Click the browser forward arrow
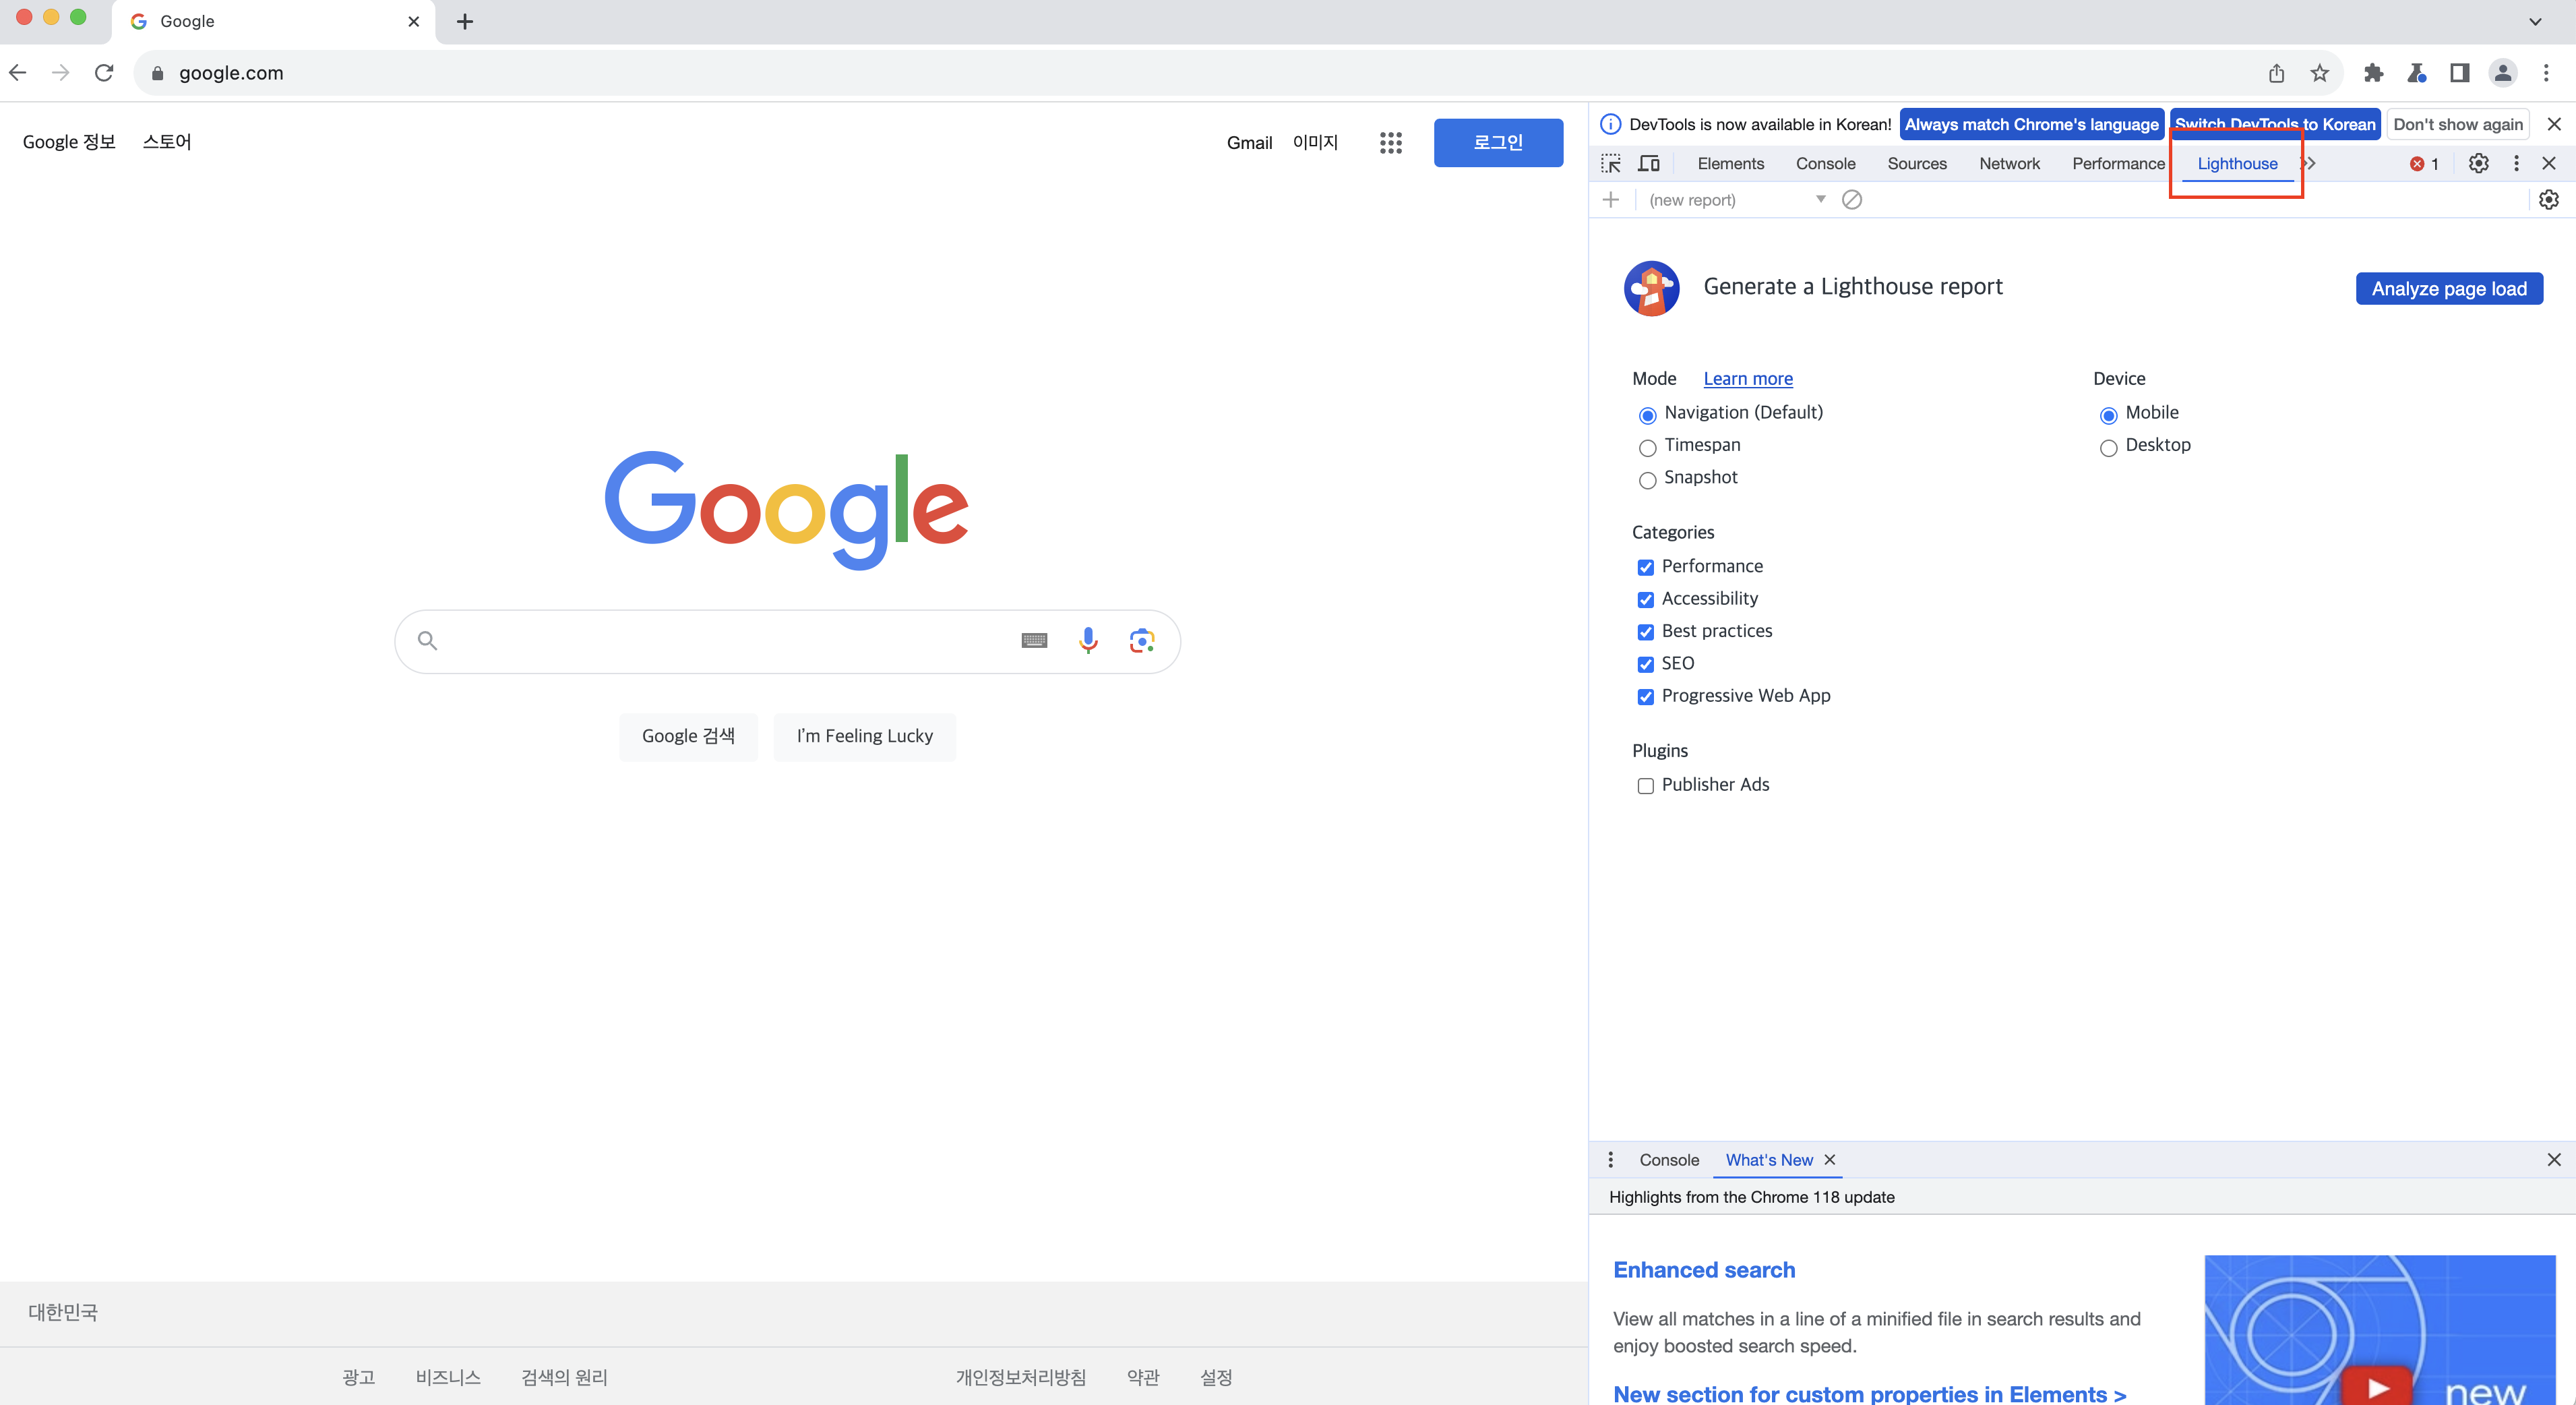Screen dimensions: 2576x1405 click(61, 73)
